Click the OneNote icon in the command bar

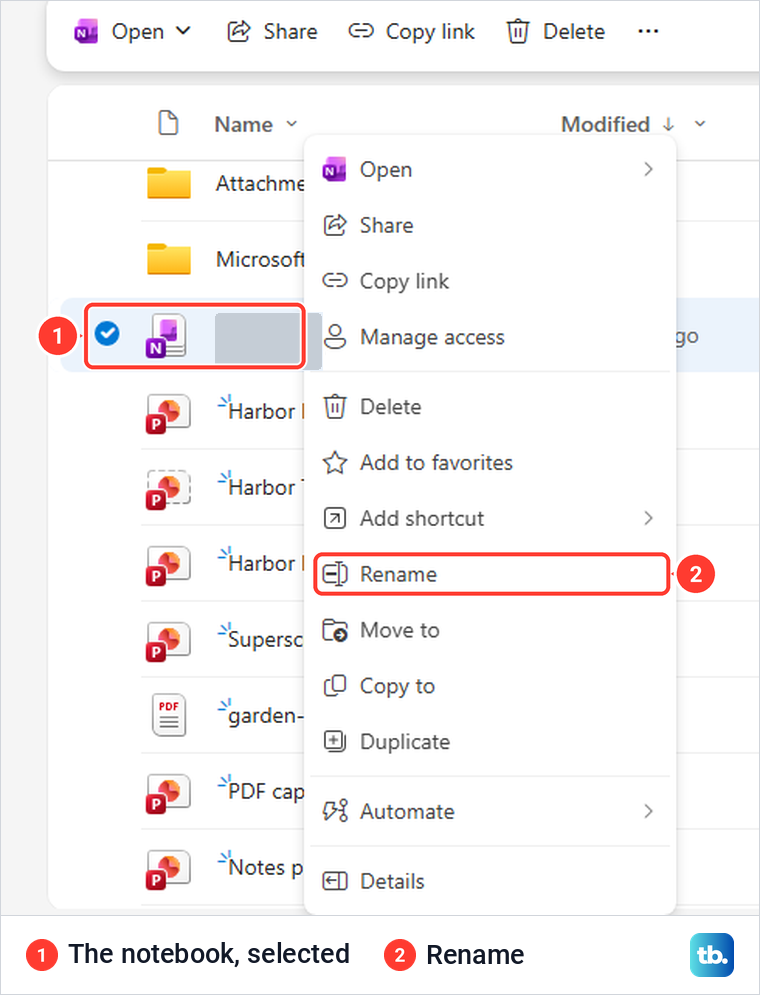point(86,31)
